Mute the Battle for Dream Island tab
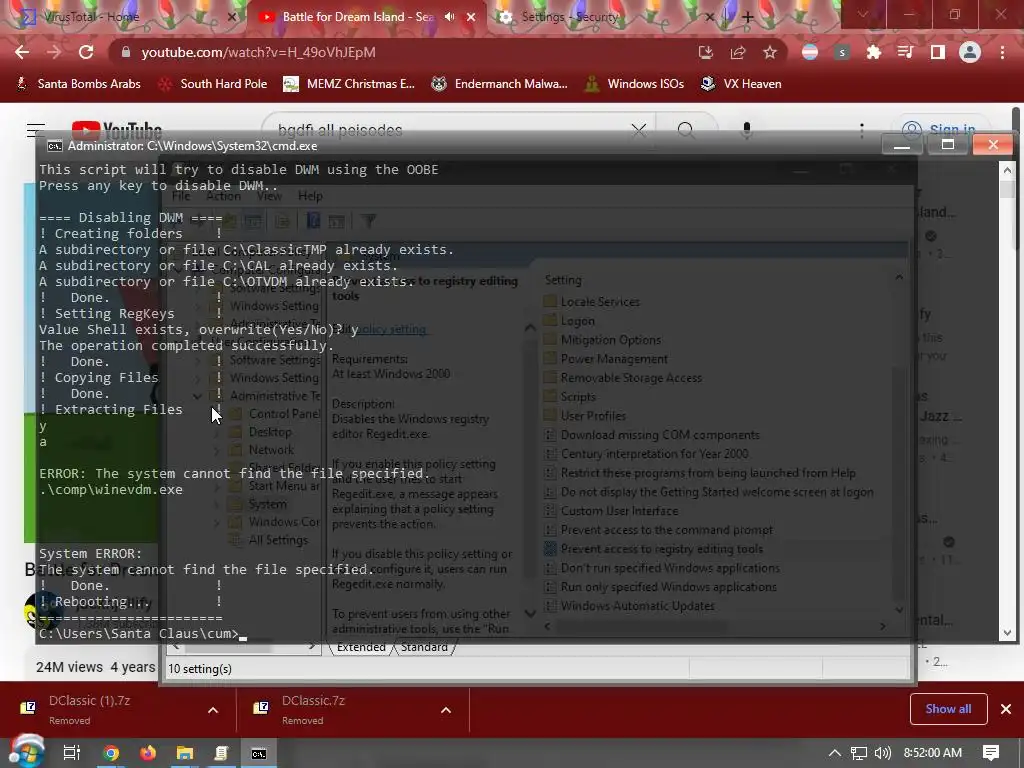Image resolution: width=1024 pixels, height=768 pixels. click(x=450, y=17)
